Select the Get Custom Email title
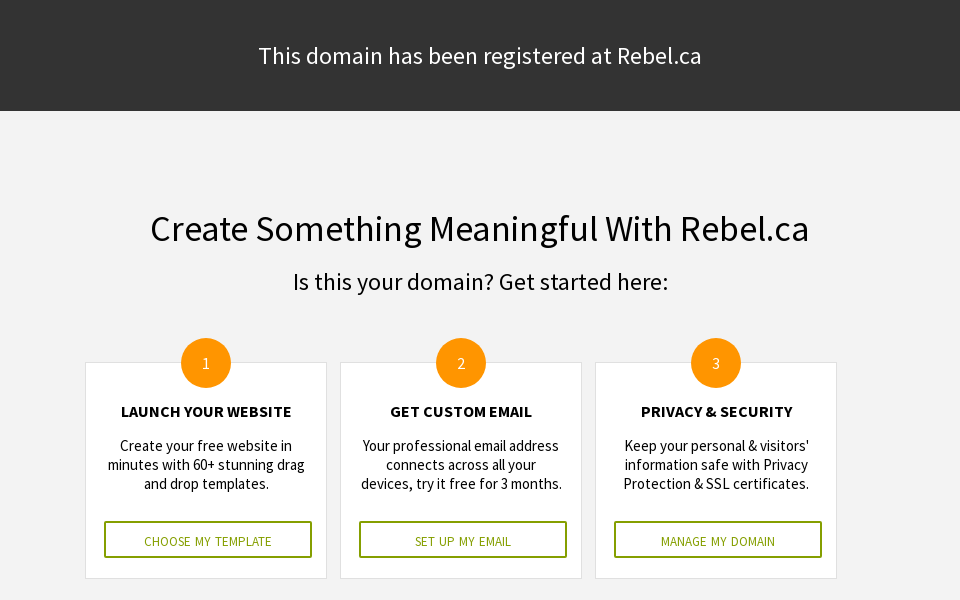The width and height of the screenshot is (960, 600). click(461, 412)
